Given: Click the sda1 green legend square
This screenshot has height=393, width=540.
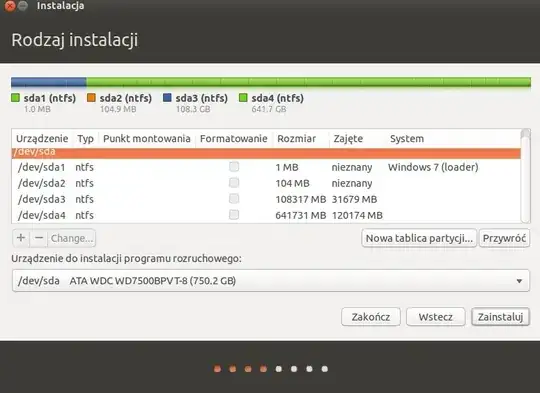Looking at the screenshot, I should pos(15,98).
